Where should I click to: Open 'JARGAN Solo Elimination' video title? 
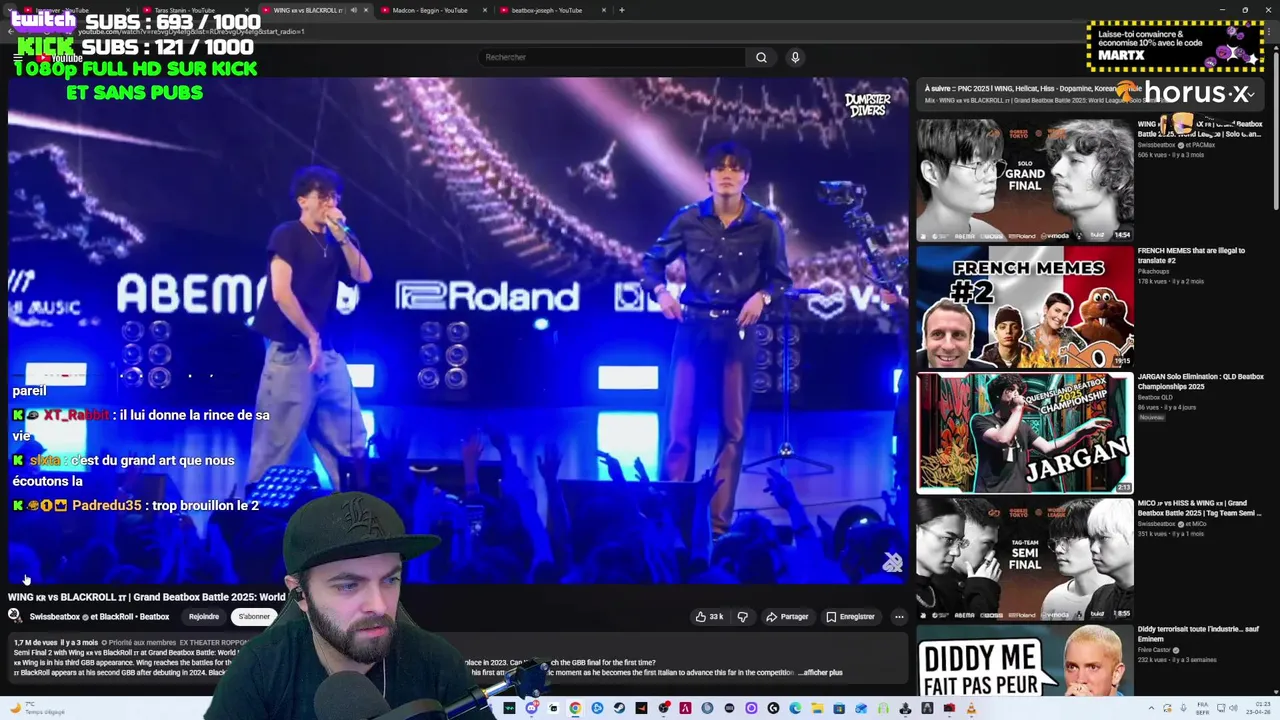[1200, 381]
